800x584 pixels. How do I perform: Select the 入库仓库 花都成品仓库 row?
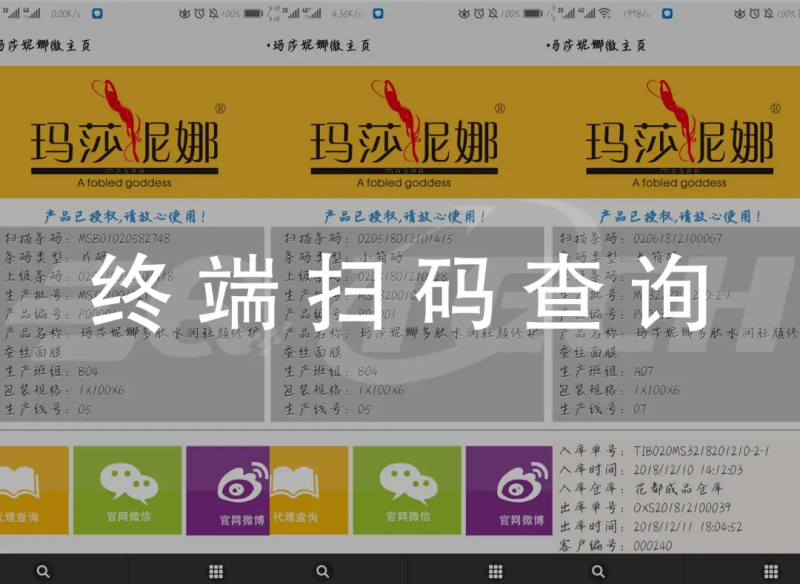click(x=641, y=489)
